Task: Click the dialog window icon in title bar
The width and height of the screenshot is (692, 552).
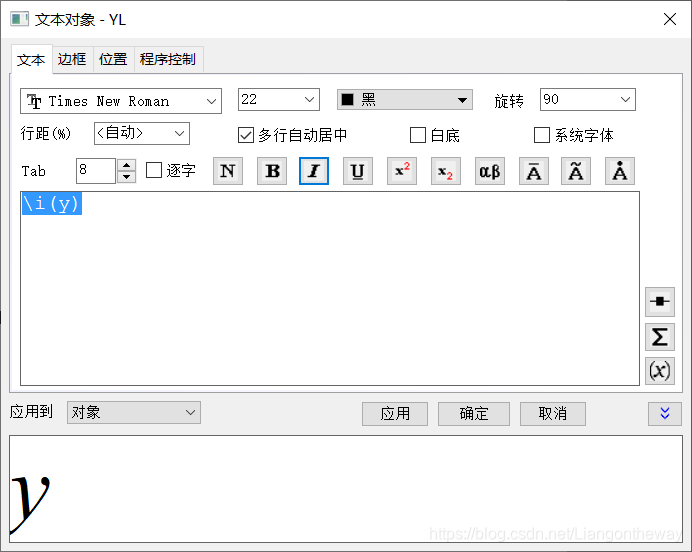Action: coord(19,19)
